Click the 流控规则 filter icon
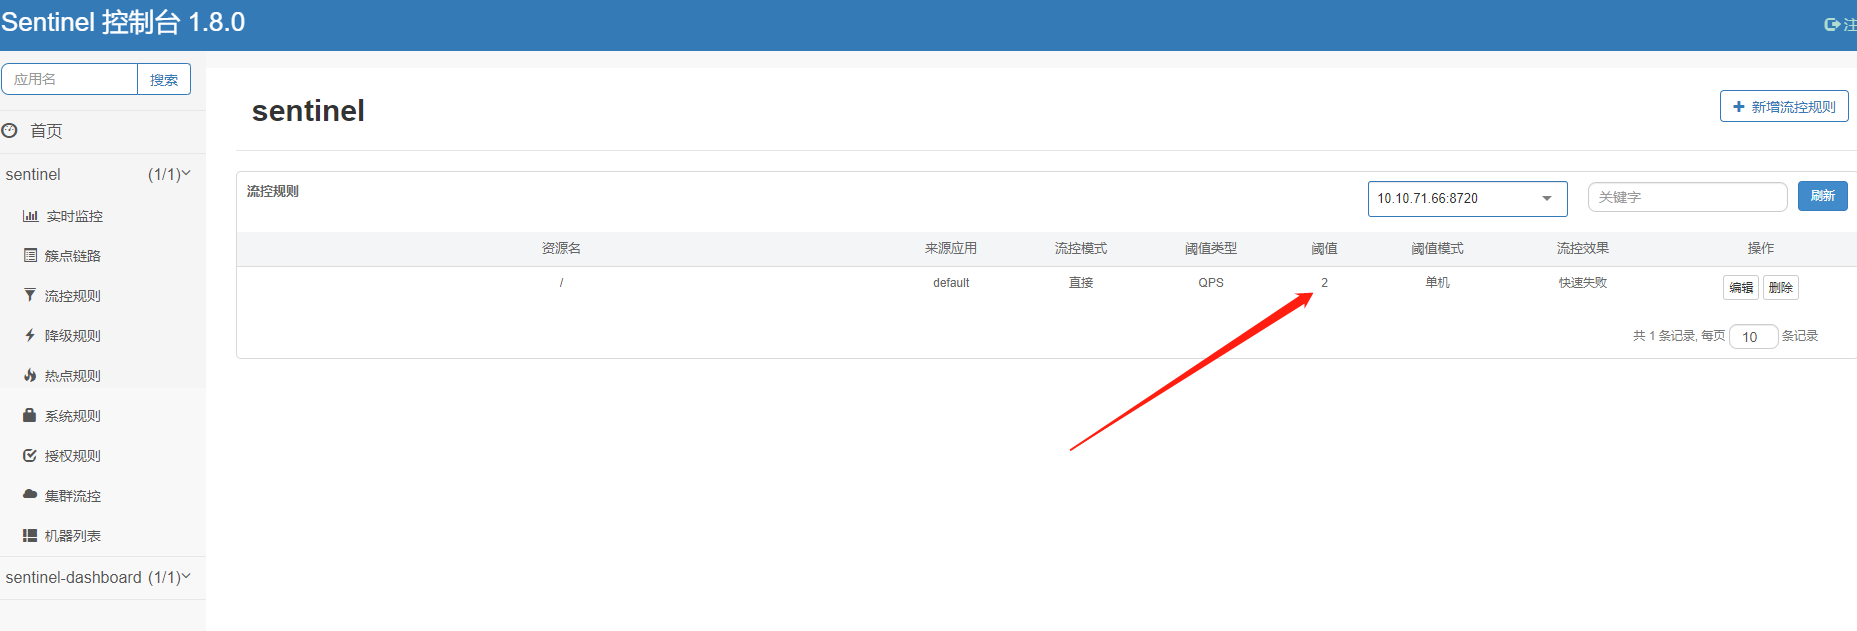The image size is (1857, 631). pyautogui.click(x=30, y=295)
